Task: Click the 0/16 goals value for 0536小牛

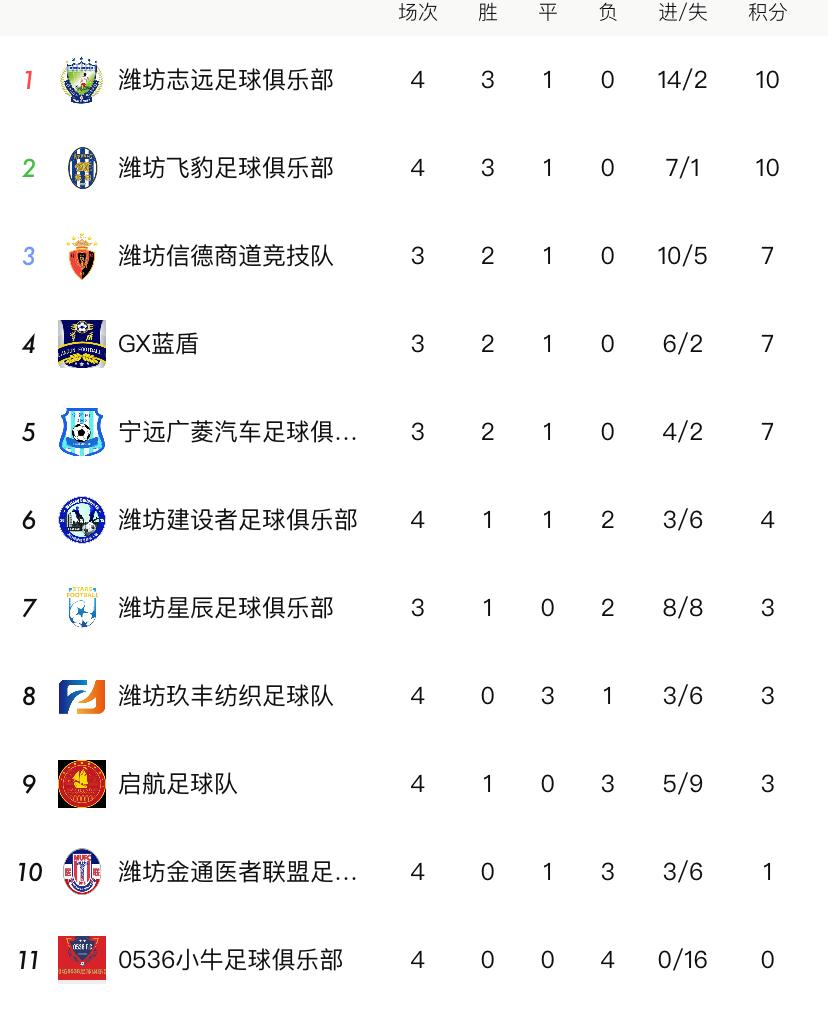Action: (683, 960)
